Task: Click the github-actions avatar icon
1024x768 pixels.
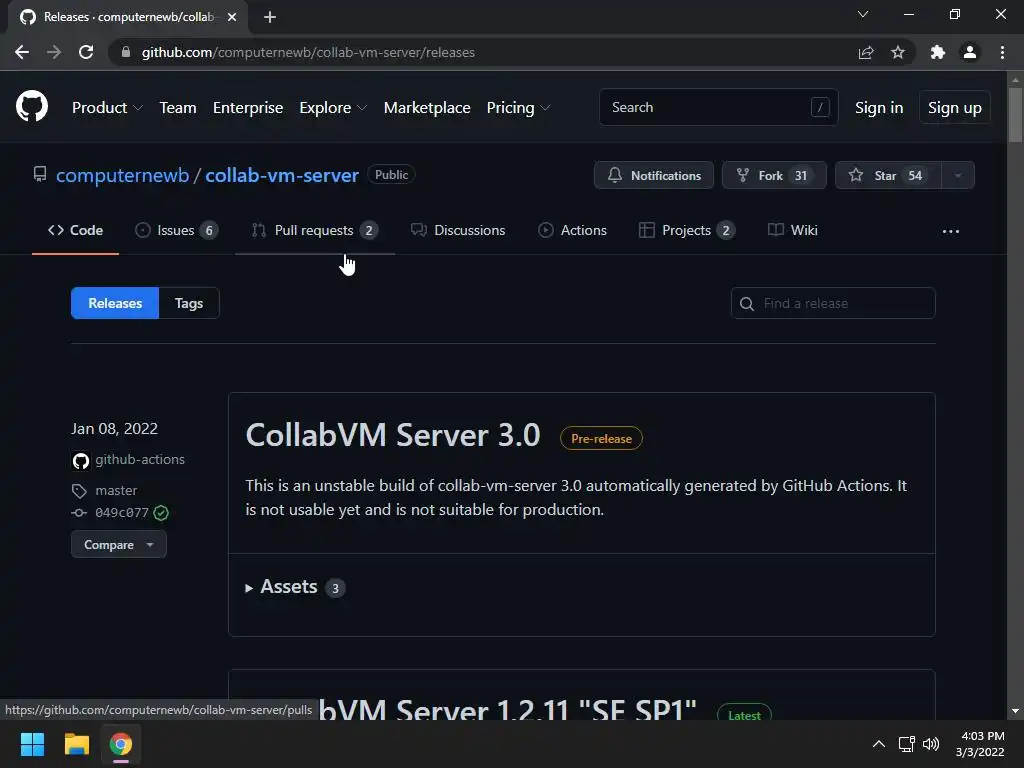Action: (81, 461)
